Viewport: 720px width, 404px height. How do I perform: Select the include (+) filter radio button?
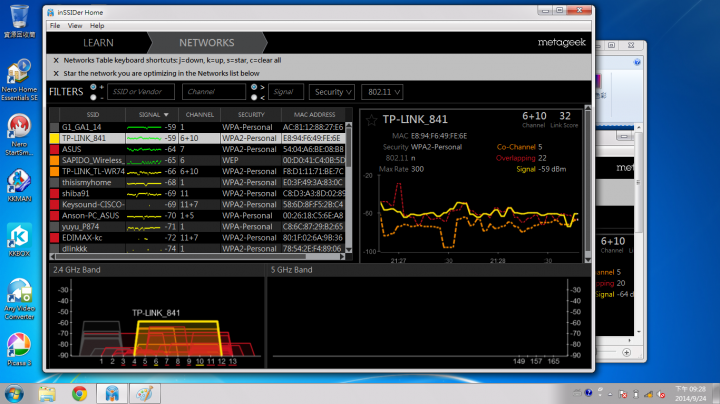click(93, 87)
